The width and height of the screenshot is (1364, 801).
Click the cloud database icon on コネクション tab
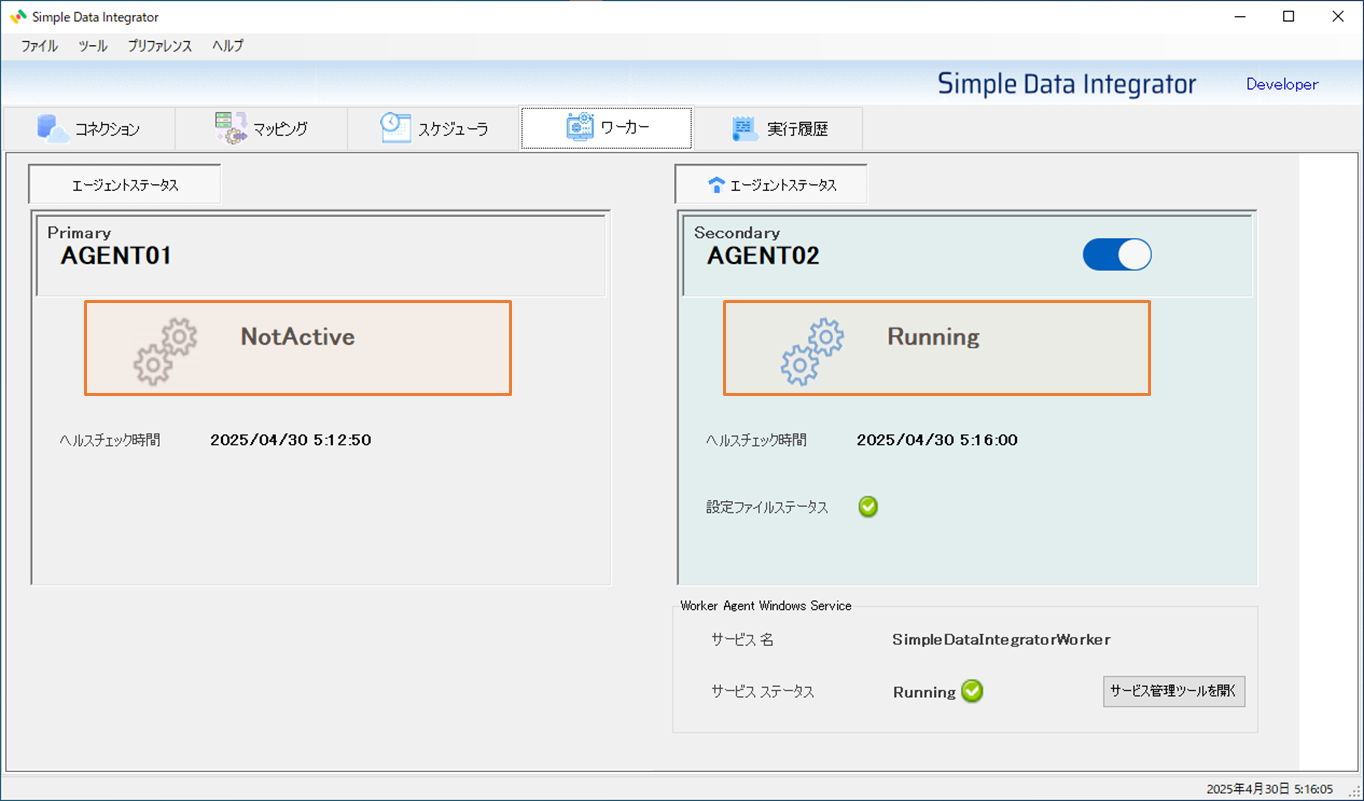52,128
